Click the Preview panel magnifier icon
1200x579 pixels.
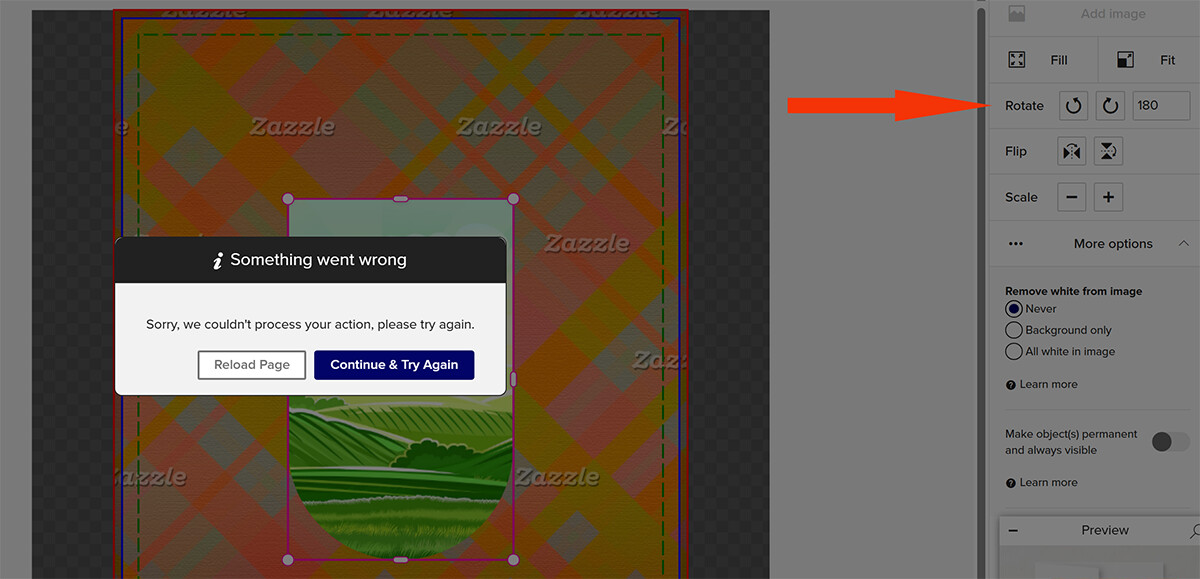[x=1195, y=531]
